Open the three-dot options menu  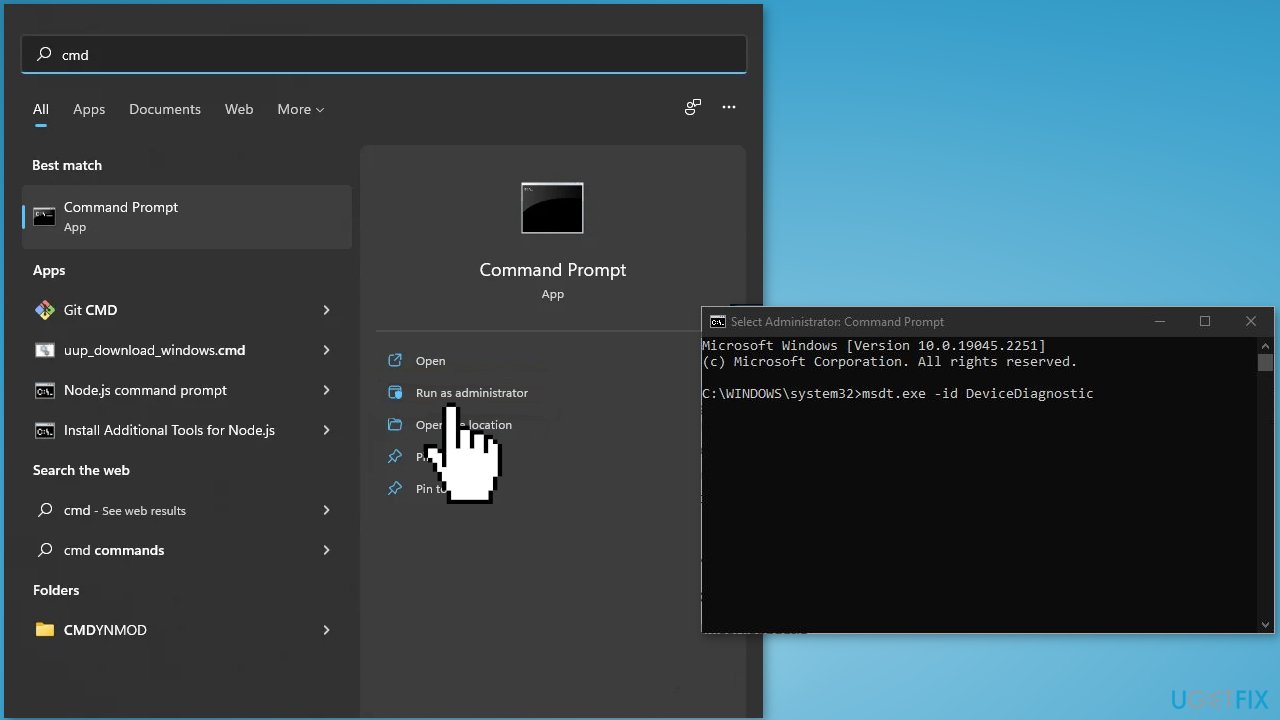point(729,107)
